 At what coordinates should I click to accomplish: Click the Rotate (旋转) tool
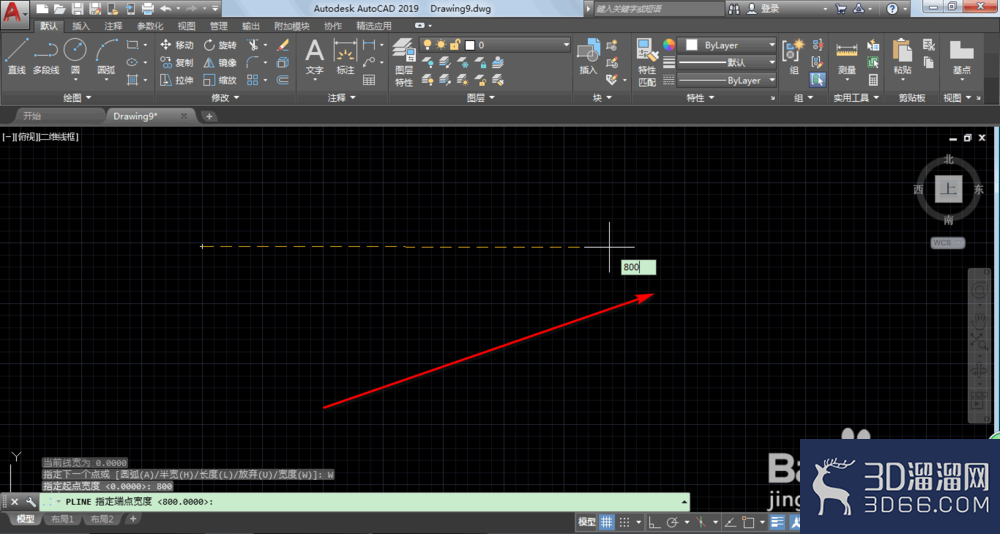(220, 45)
